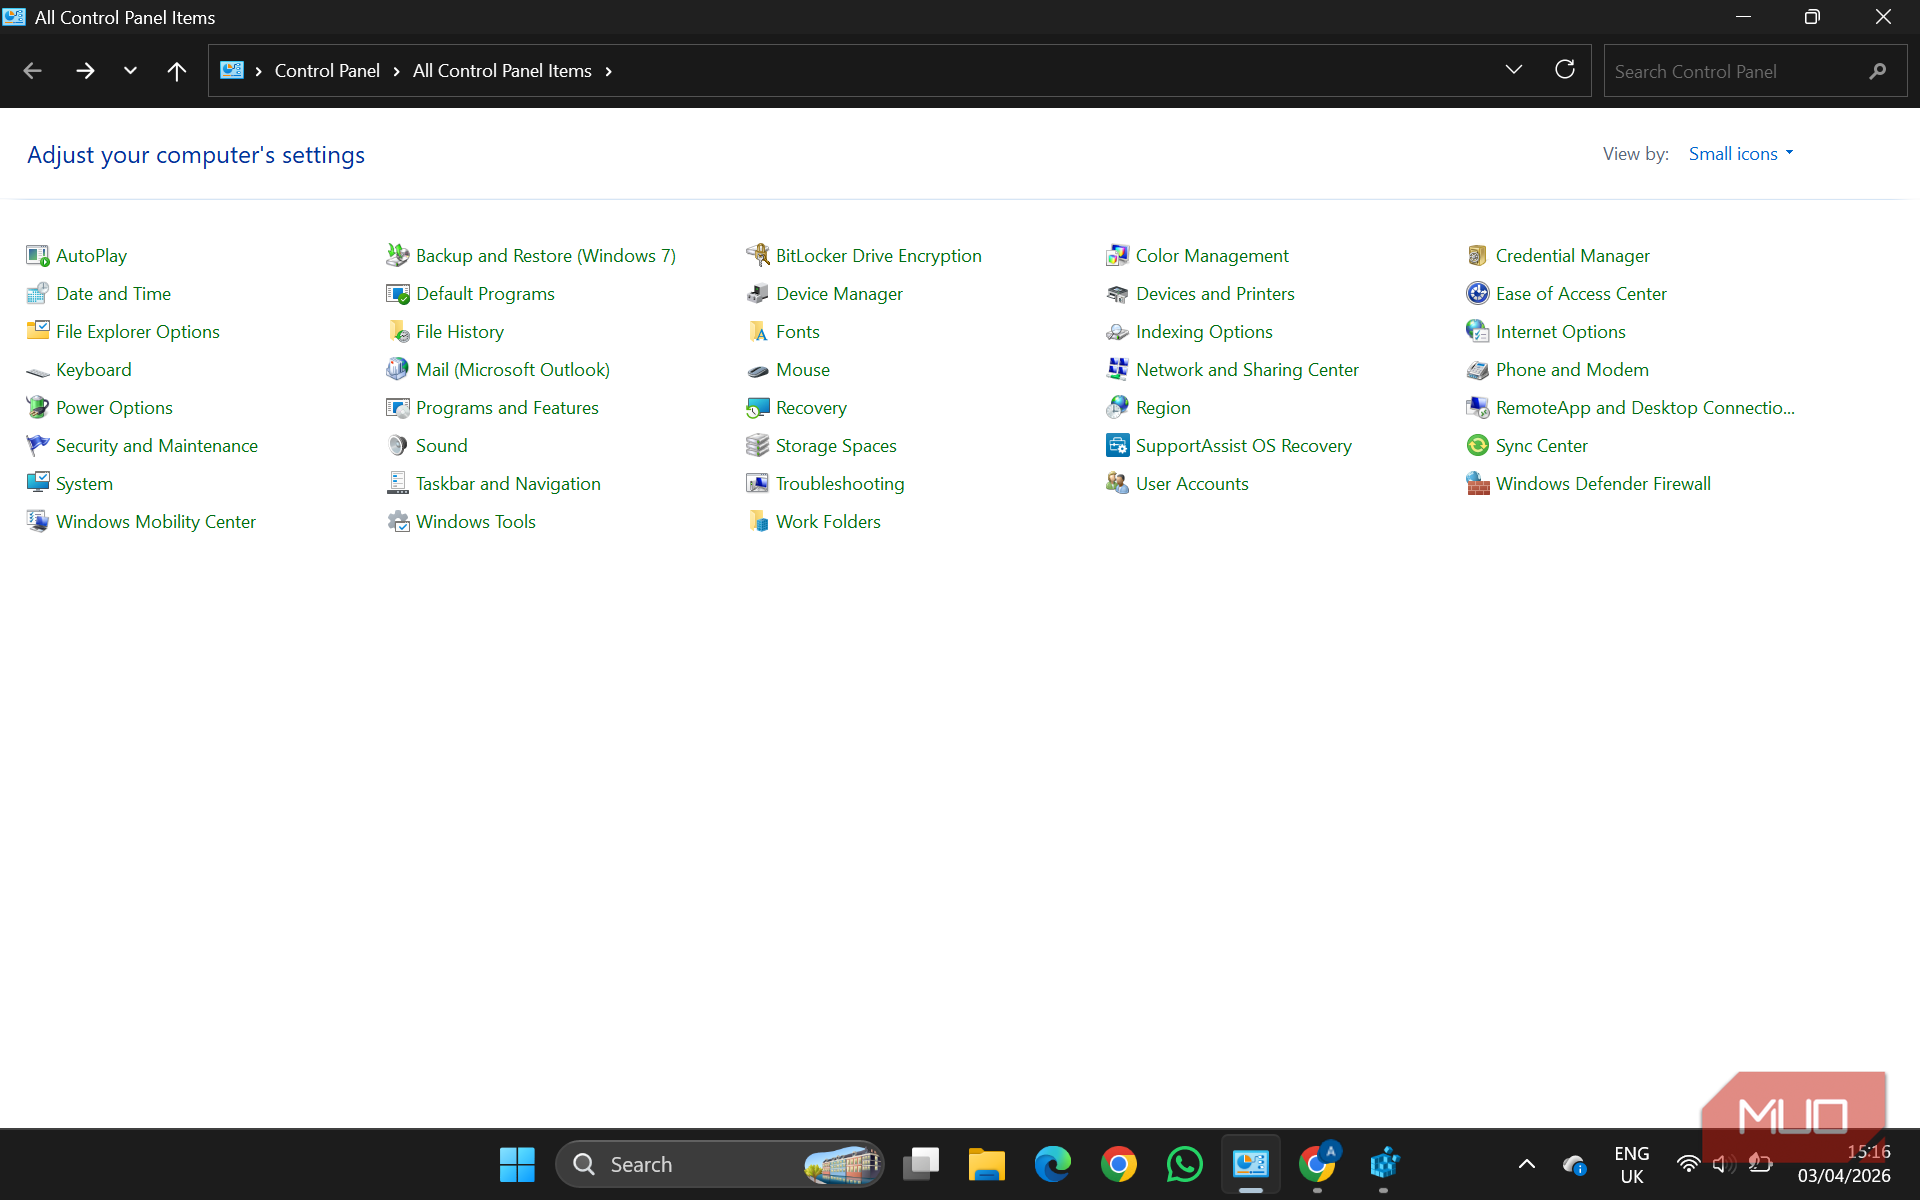Image resolution: width=1920 pixels, height=1200 pixels.
Task: Refresh the Control Panel view
Action: (1565, 70)
